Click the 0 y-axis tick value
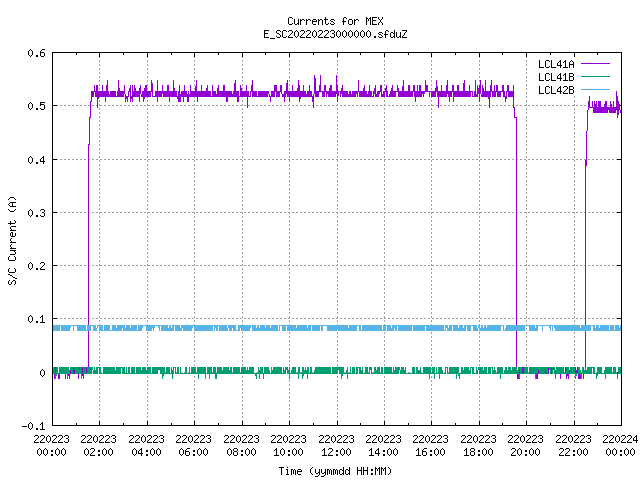The width and height of the screenshot is (640, 480). click(x=42, y=373)
